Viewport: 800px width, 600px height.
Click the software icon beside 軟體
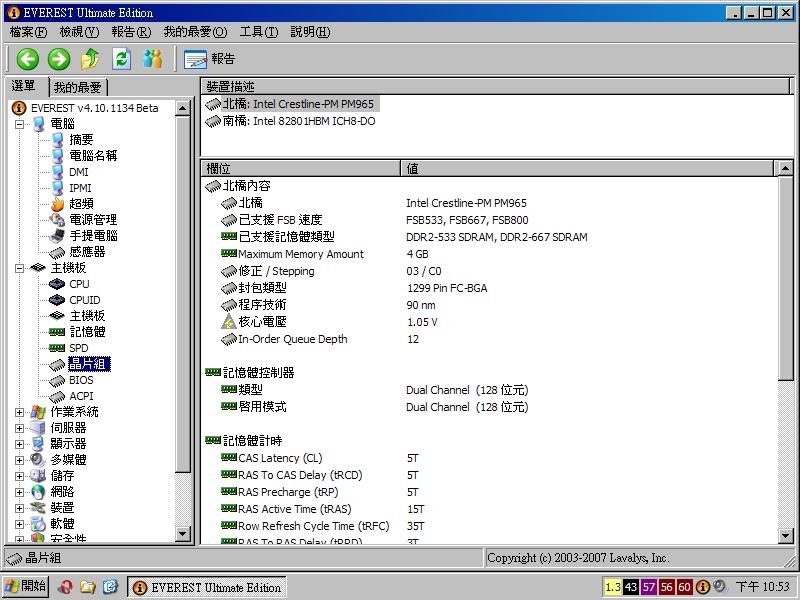pos(38,524)
